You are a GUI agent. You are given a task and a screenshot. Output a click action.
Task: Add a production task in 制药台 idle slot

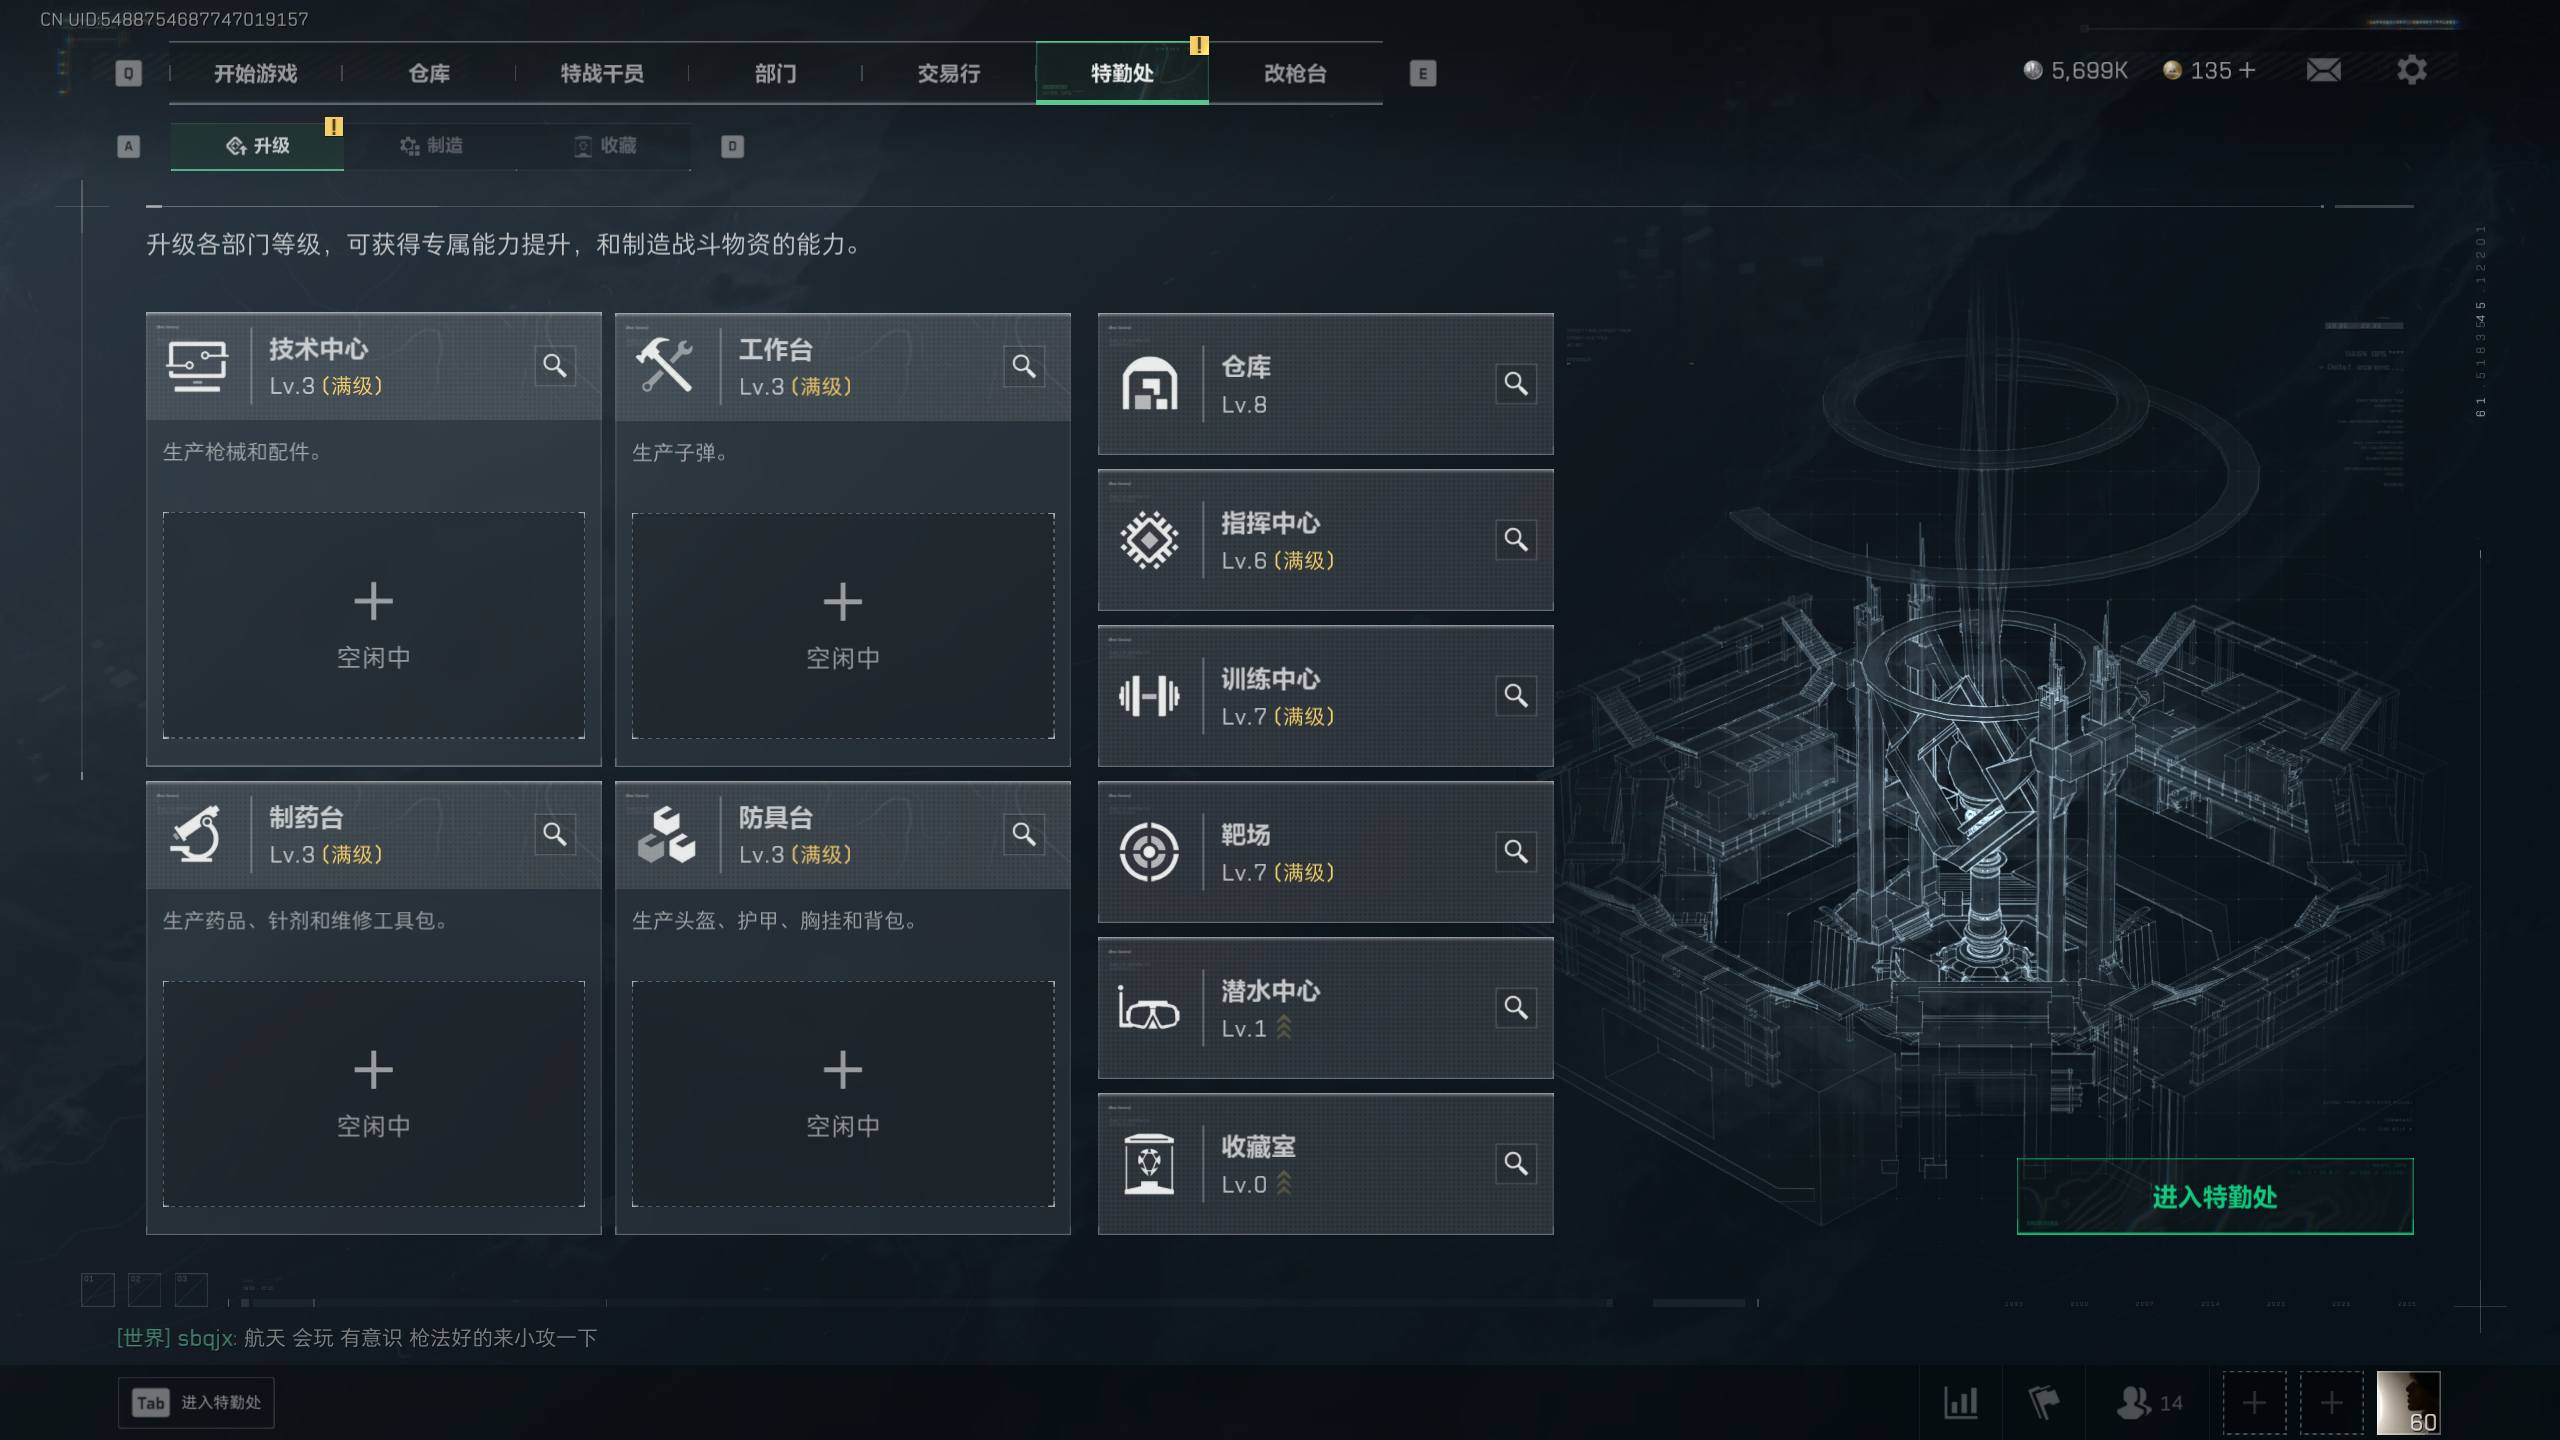pyautogui.click(x=374, y=1094)
